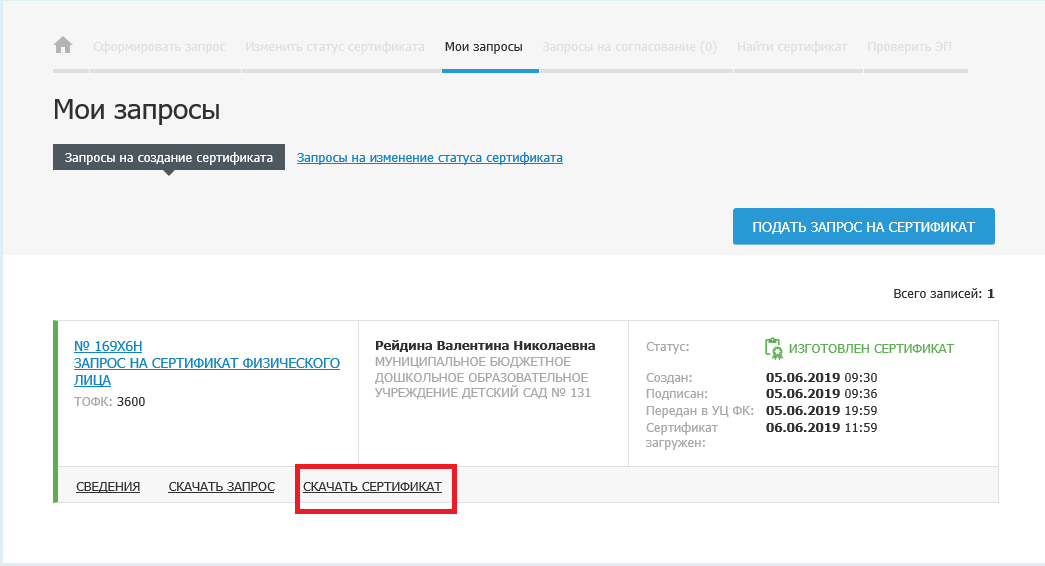Click applicant name Рейдина Валентина Николаевна
The height and width of the screenshot is (566, 1045).
[x=485, y=346]
